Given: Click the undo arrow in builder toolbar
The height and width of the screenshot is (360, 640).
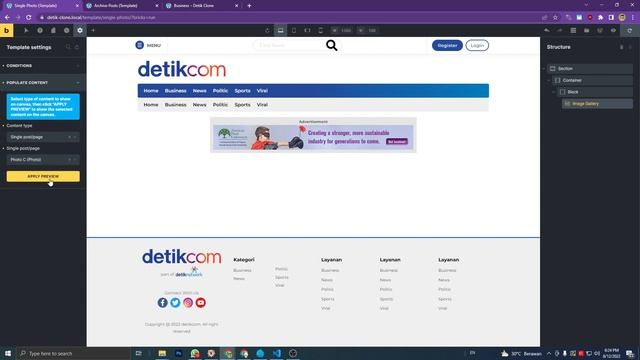Looking at the screenshot, I should pos(547,30).
